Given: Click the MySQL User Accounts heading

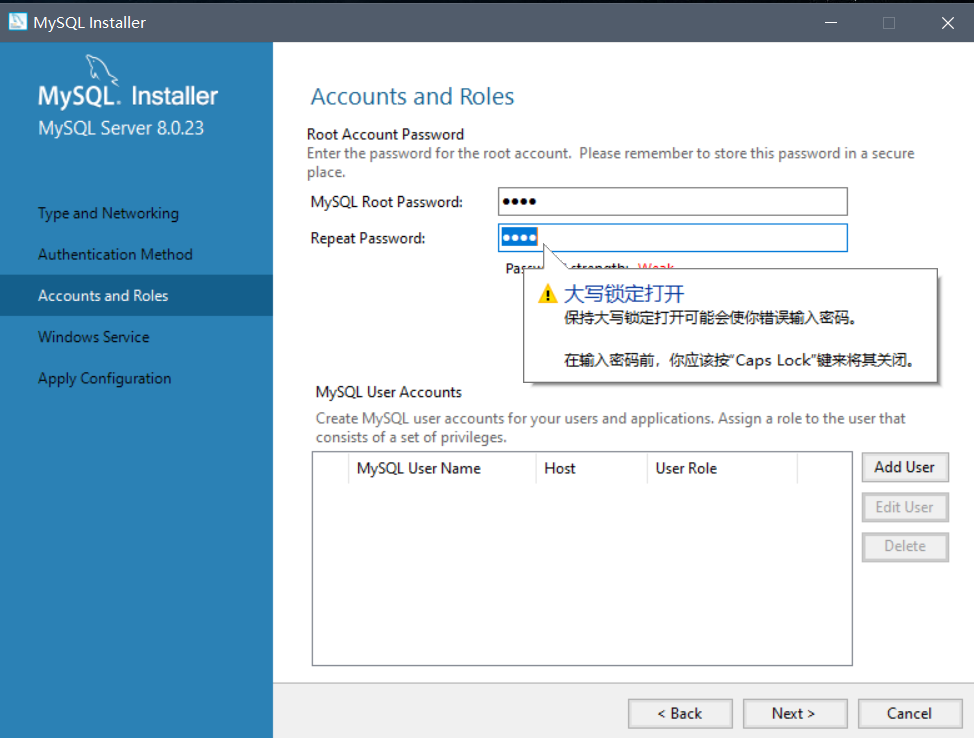Looking at the screenshot, I should coord(389,392).
